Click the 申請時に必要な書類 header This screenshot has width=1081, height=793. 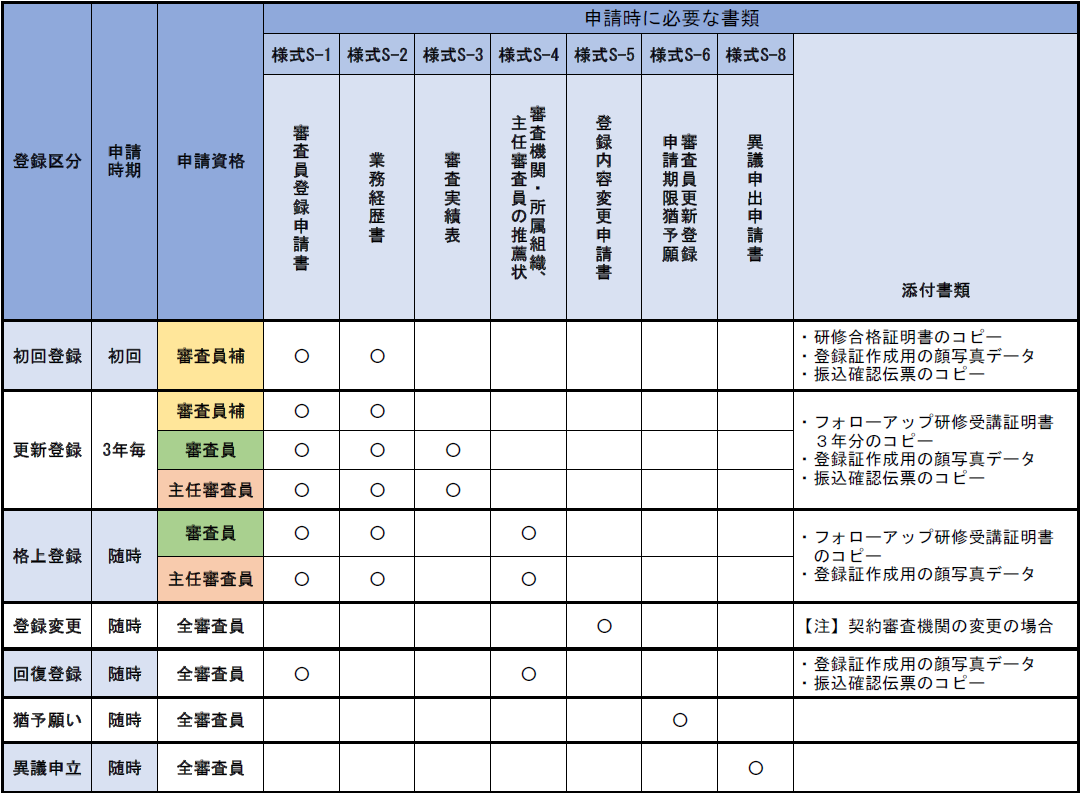tap(671, 18)
